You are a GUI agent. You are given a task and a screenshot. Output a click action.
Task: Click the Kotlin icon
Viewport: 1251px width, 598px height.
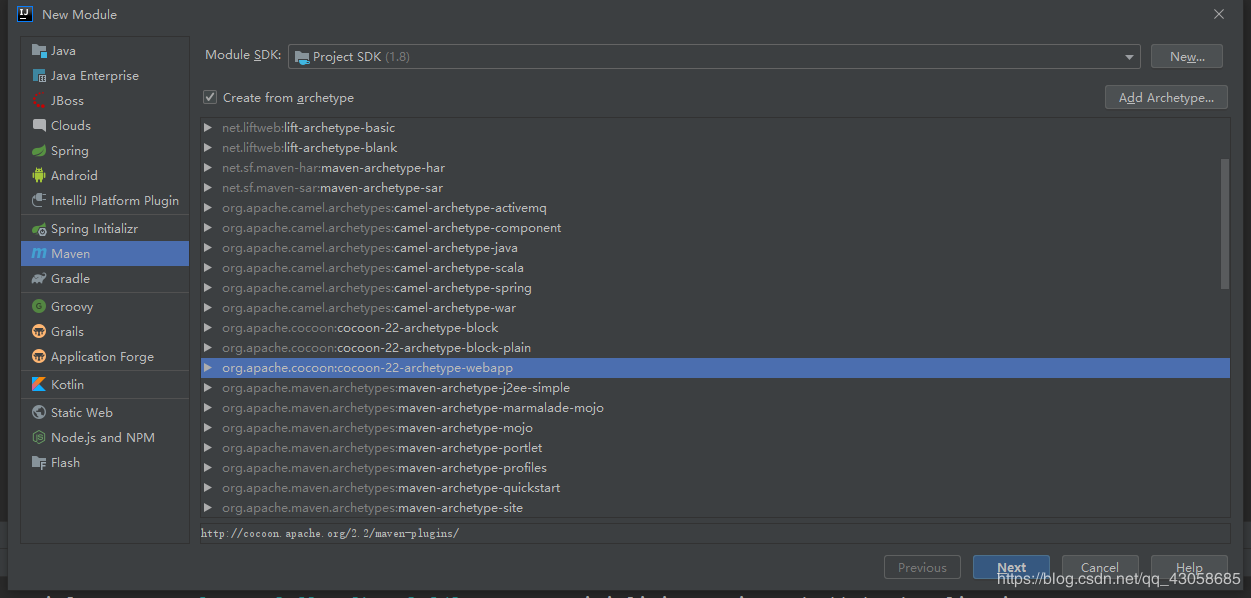pos(39,385)
